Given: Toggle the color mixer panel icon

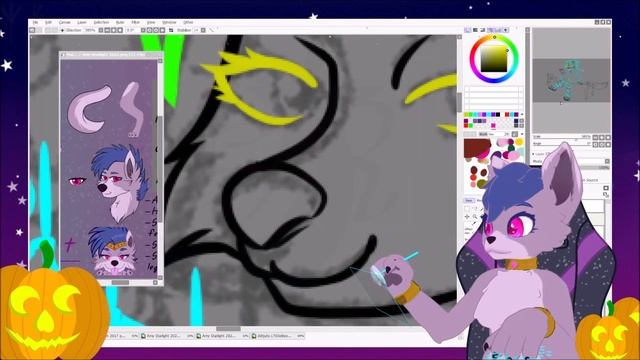Looking at the screenshot, I should 490,30.
